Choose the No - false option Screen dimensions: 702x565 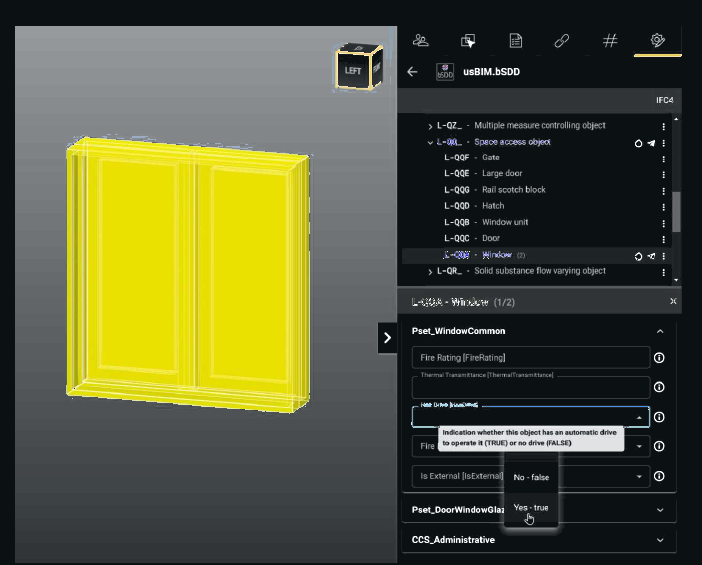pyautogui.click(x=531, y=477)
